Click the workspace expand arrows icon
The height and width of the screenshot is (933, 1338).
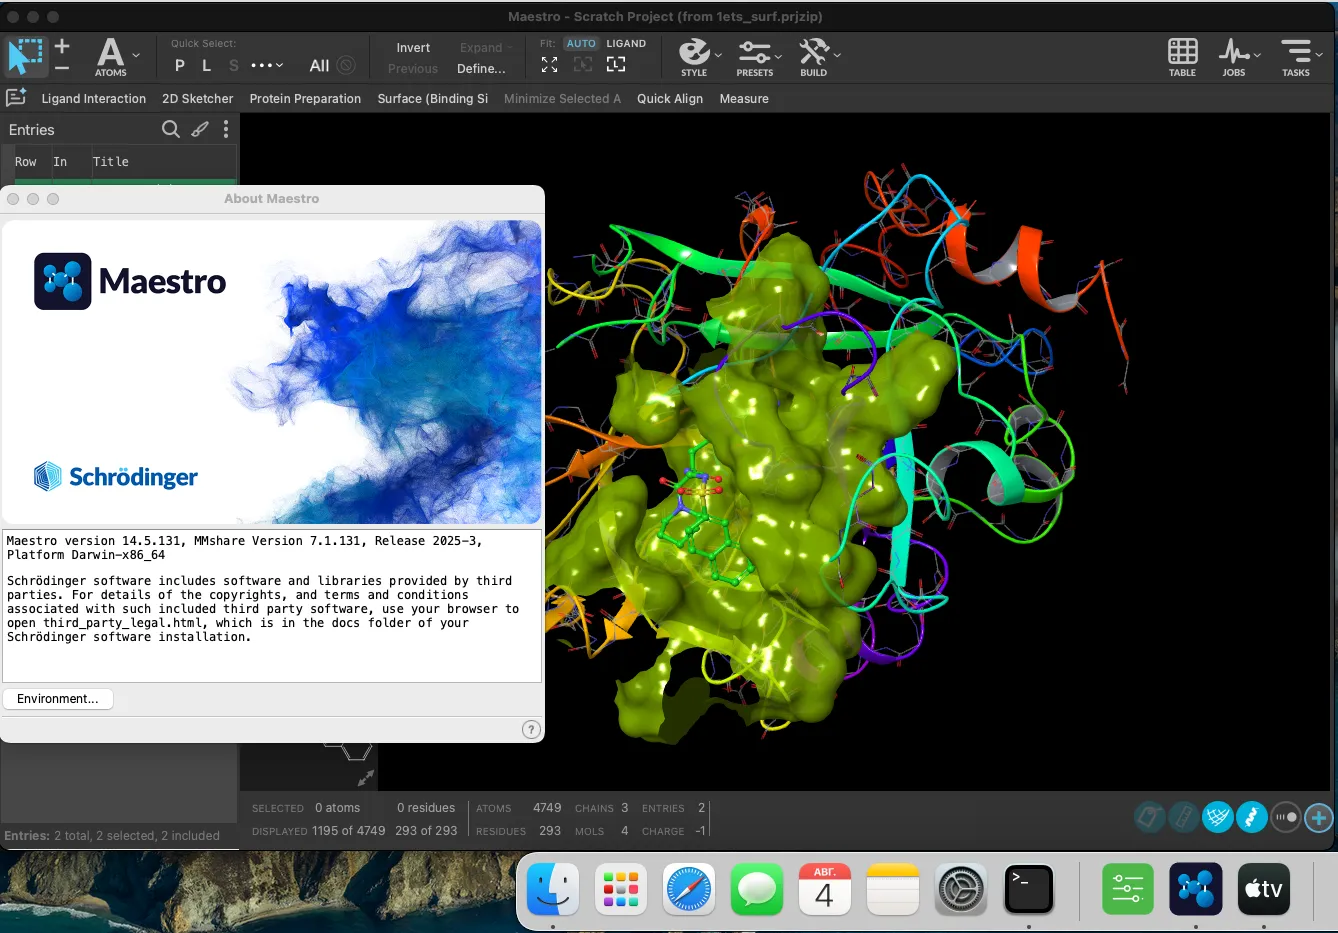pyautogui.click(x=366, y=778)
